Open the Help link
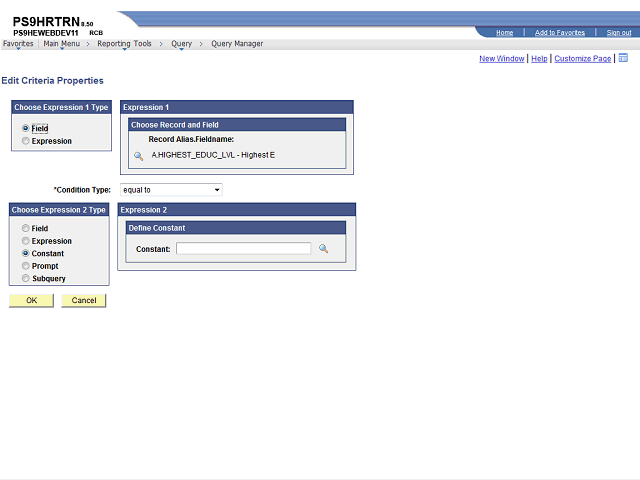Viewport: 640px width, 480px height. click(539, 59)
